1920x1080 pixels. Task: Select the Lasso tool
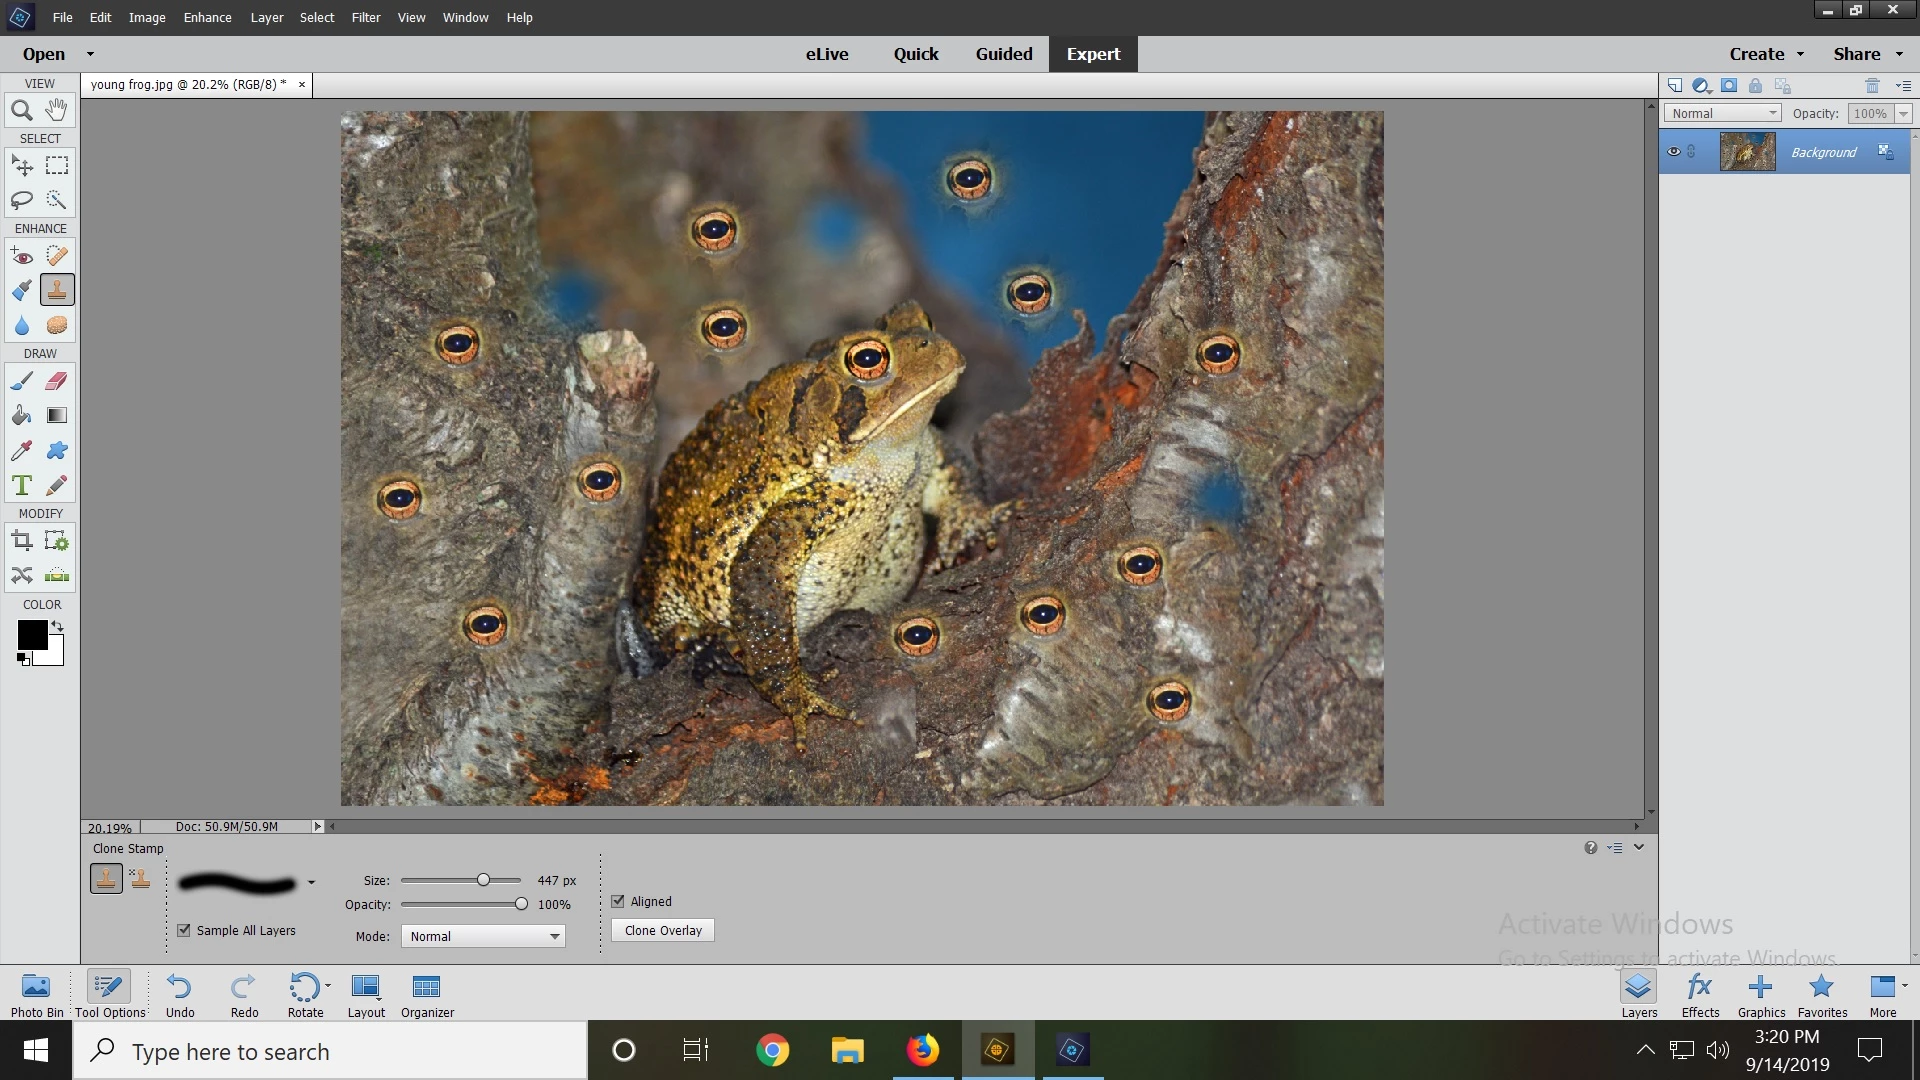click(x=21, y=200)
